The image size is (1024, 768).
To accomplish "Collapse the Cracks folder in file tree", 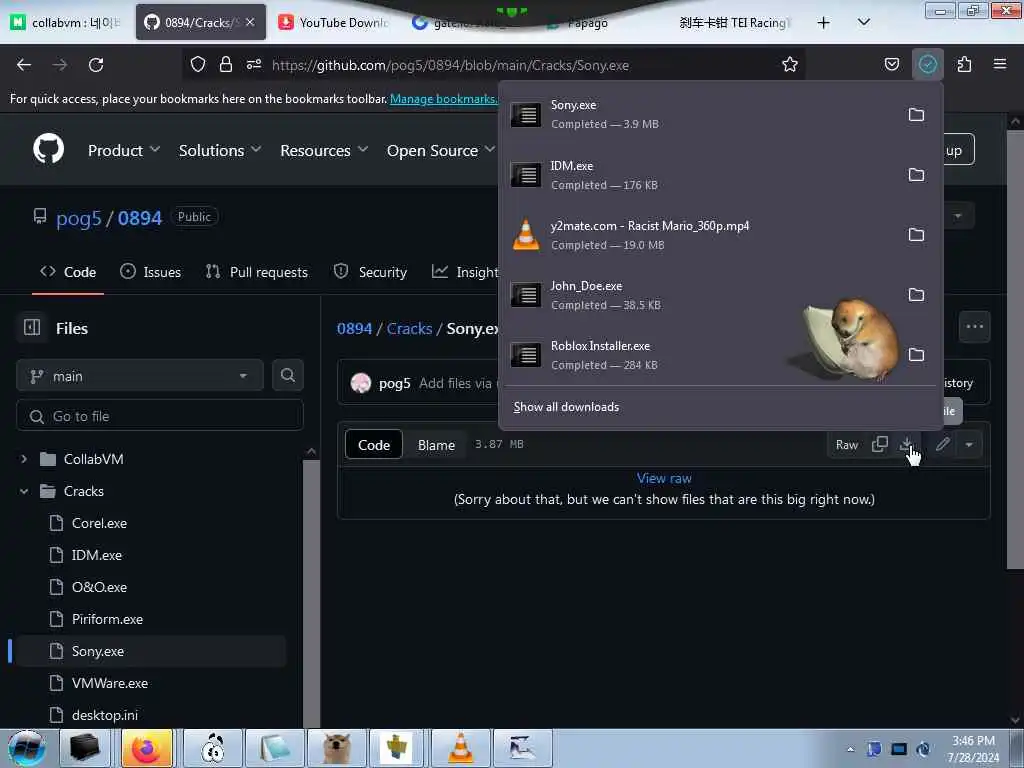I will [24, 491].
